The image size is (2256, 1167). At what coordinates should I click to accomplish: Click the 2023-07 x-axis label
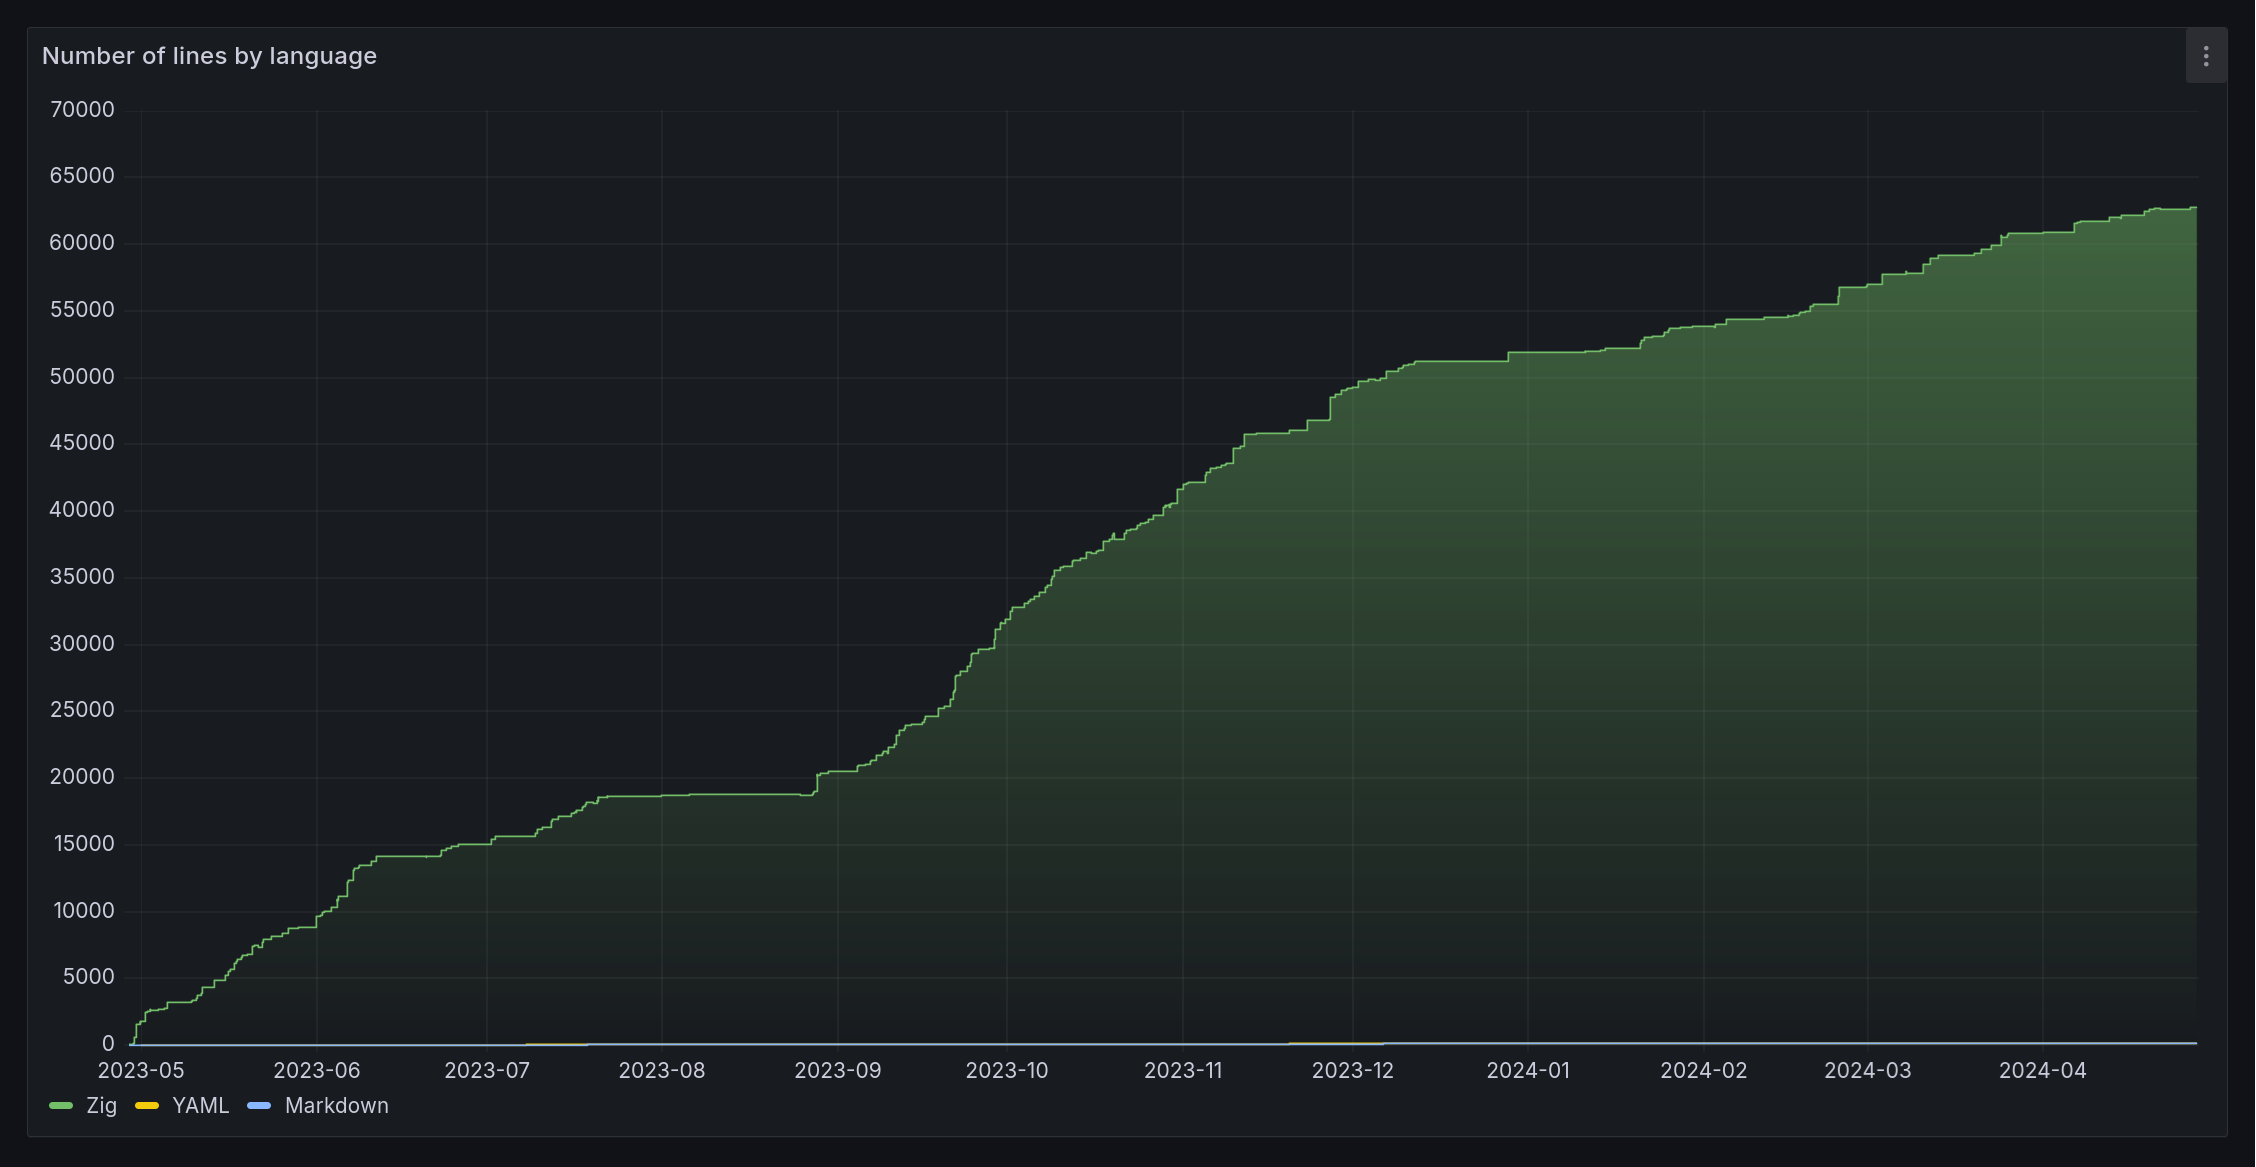coord(487,1071)
